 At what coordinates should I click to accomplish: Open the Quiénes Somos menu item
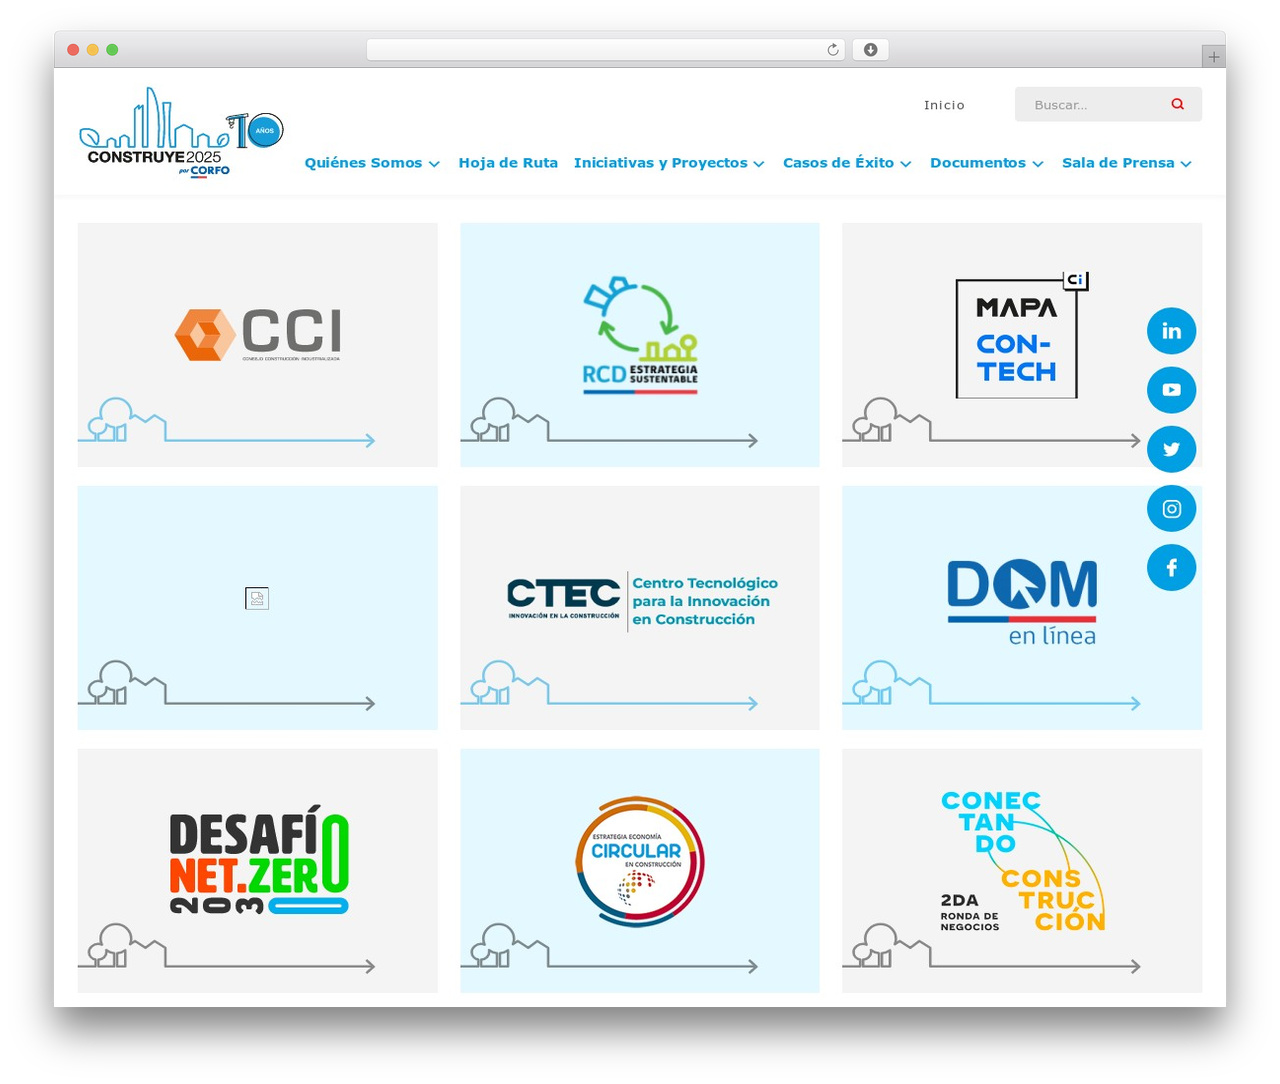pos(363,163)
